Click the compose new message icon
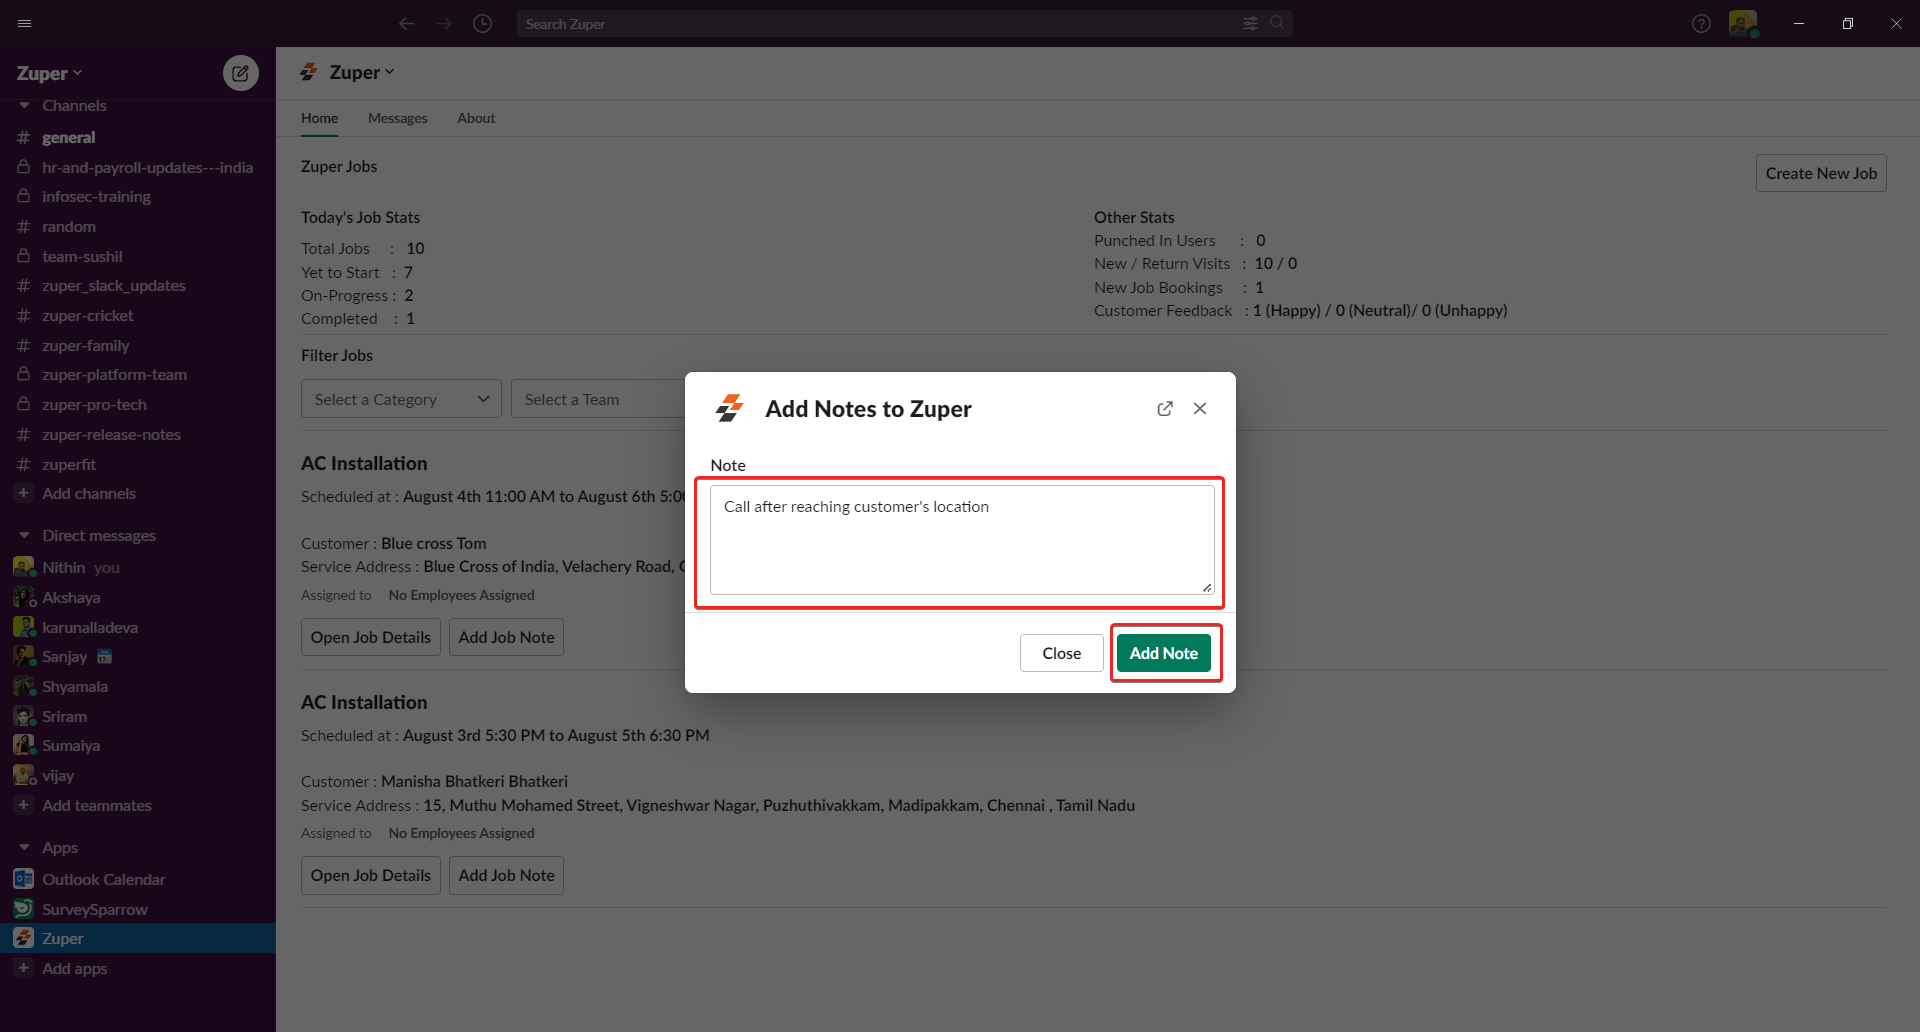 point(240,73)
